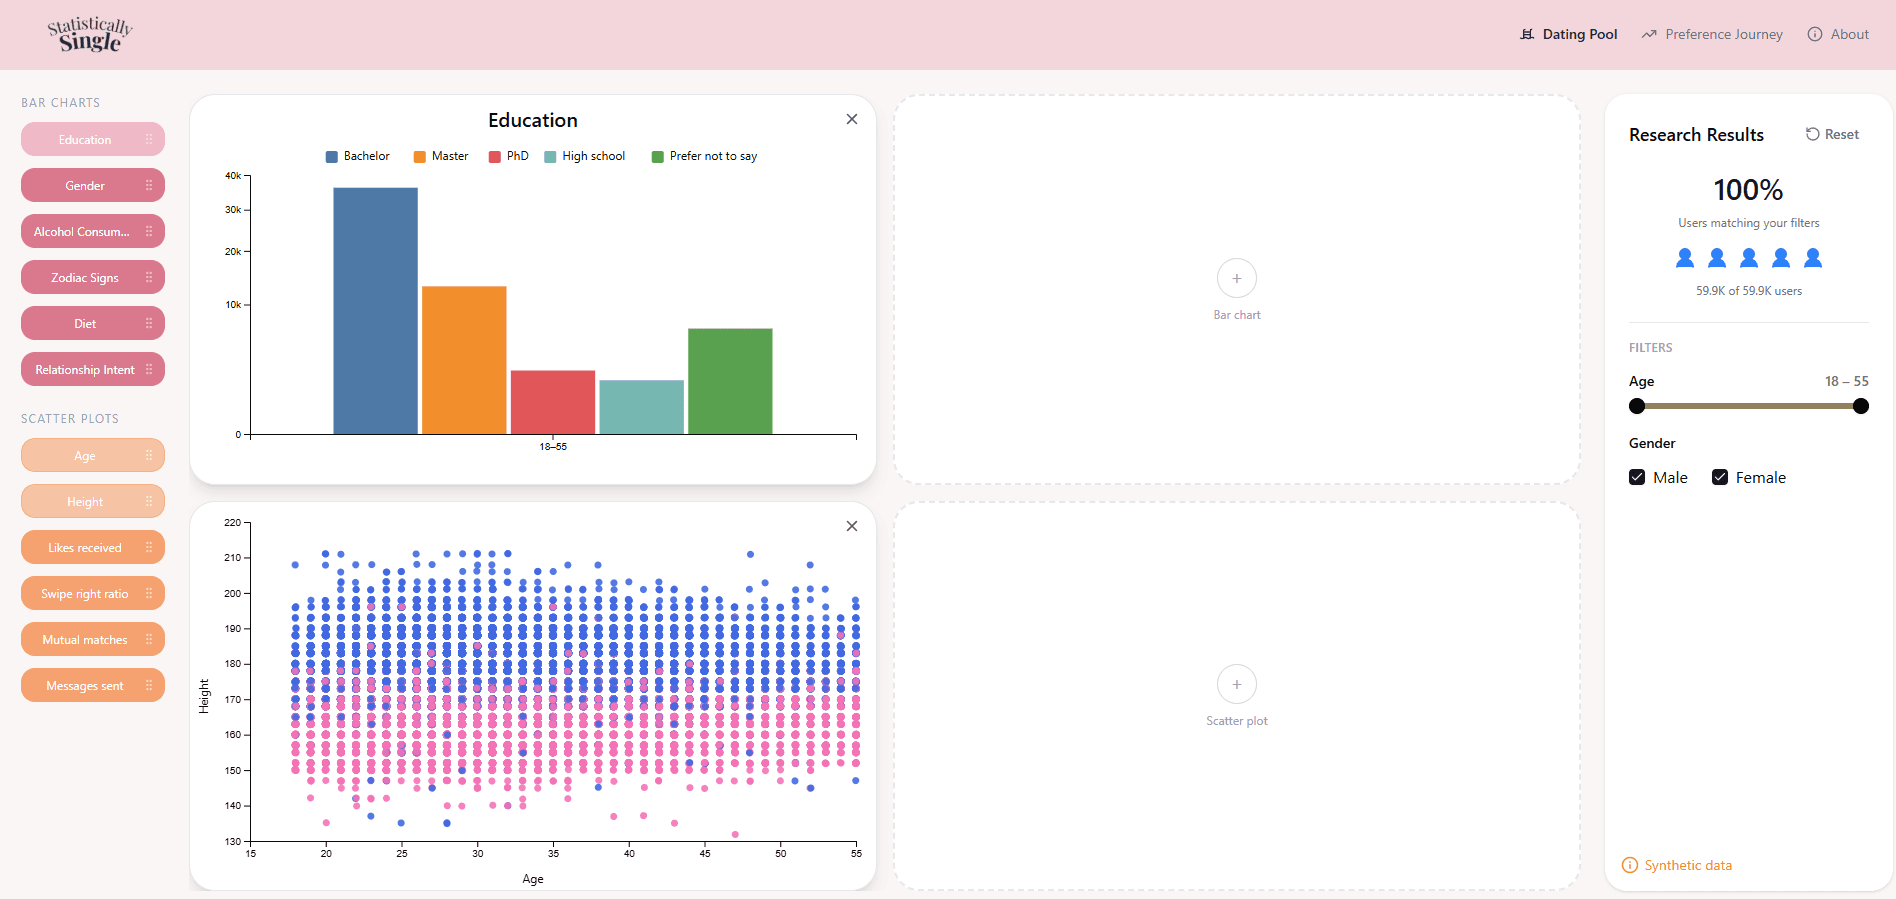This screenshot has width=1896, height=899.
Task: Click the '59.9K of 59.9K users' text
Action: 1749,291
